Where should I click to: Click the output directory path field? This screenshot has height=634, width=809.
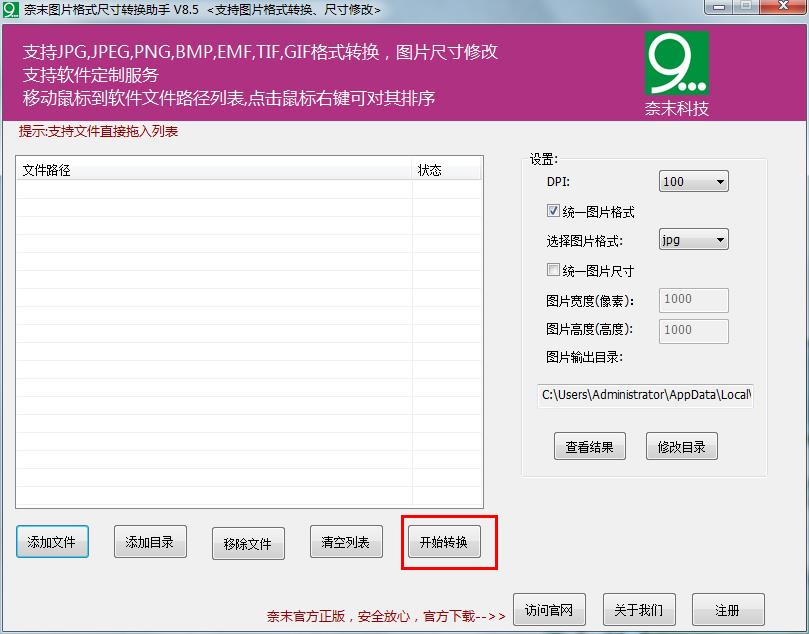(645, 395)
